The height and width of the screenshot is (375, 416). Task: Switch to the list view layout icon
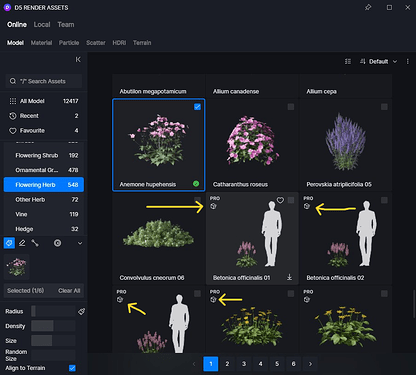pos(348,61)
